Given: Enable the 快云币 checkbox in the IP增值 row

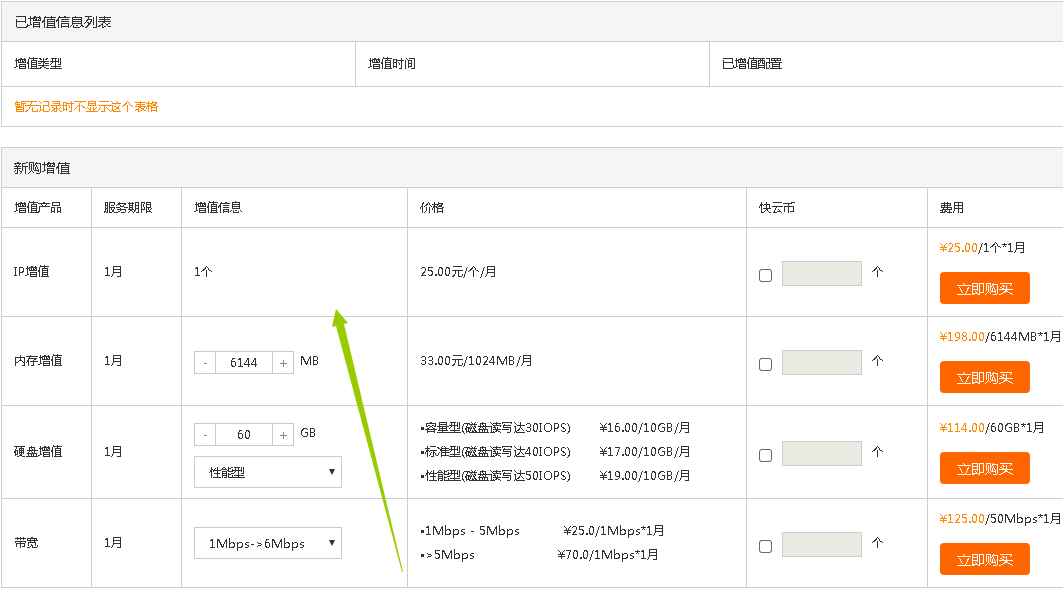Looking at the screenshot, I should [765, 273].
